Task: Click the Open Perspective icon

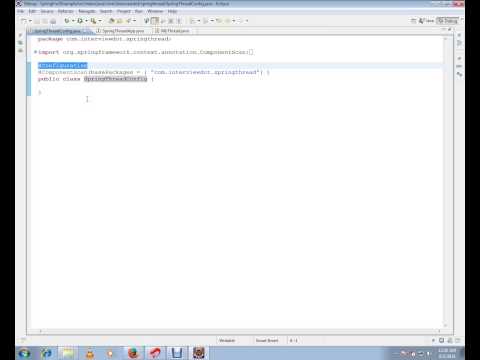Action: [413, 21]
